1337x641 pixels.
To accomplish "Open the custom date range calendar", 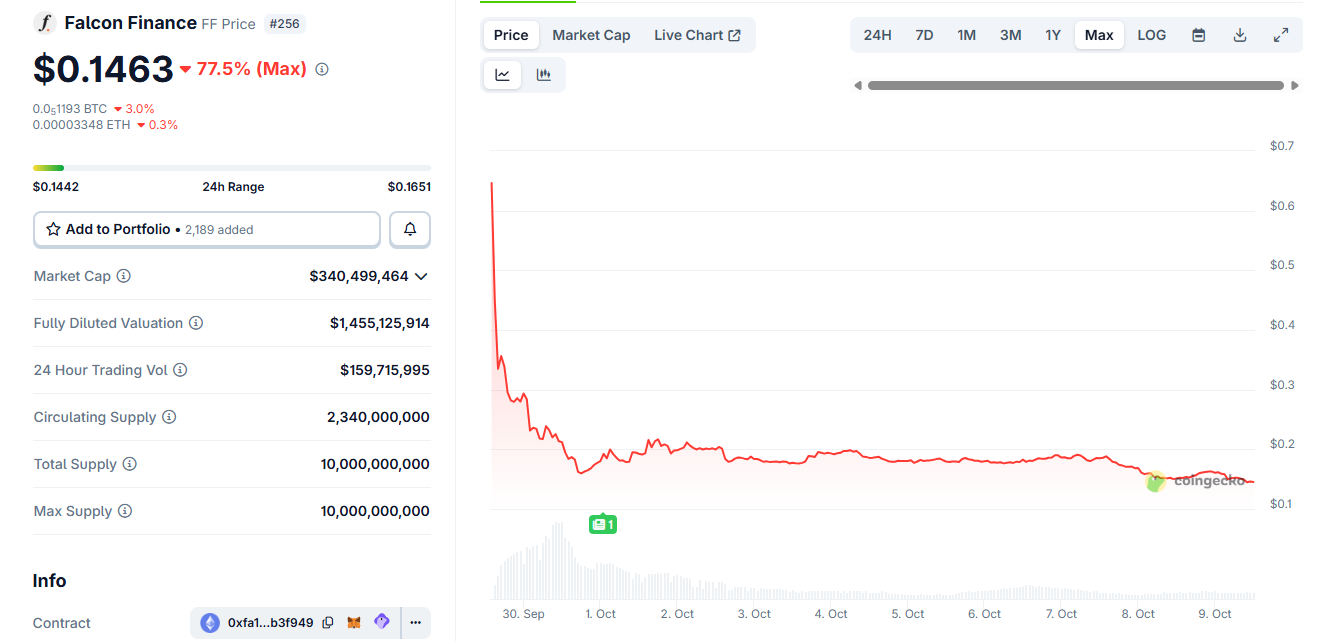I will click(1198, 34).
